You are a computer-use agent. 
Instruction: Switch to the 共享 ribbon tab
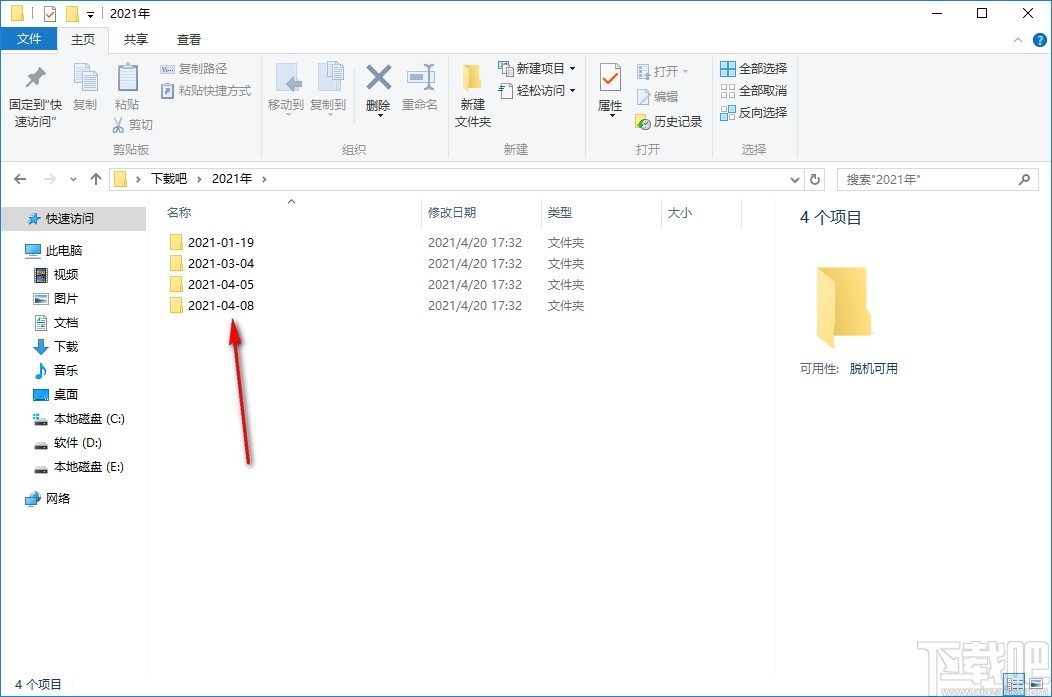[x=134, y=39]
